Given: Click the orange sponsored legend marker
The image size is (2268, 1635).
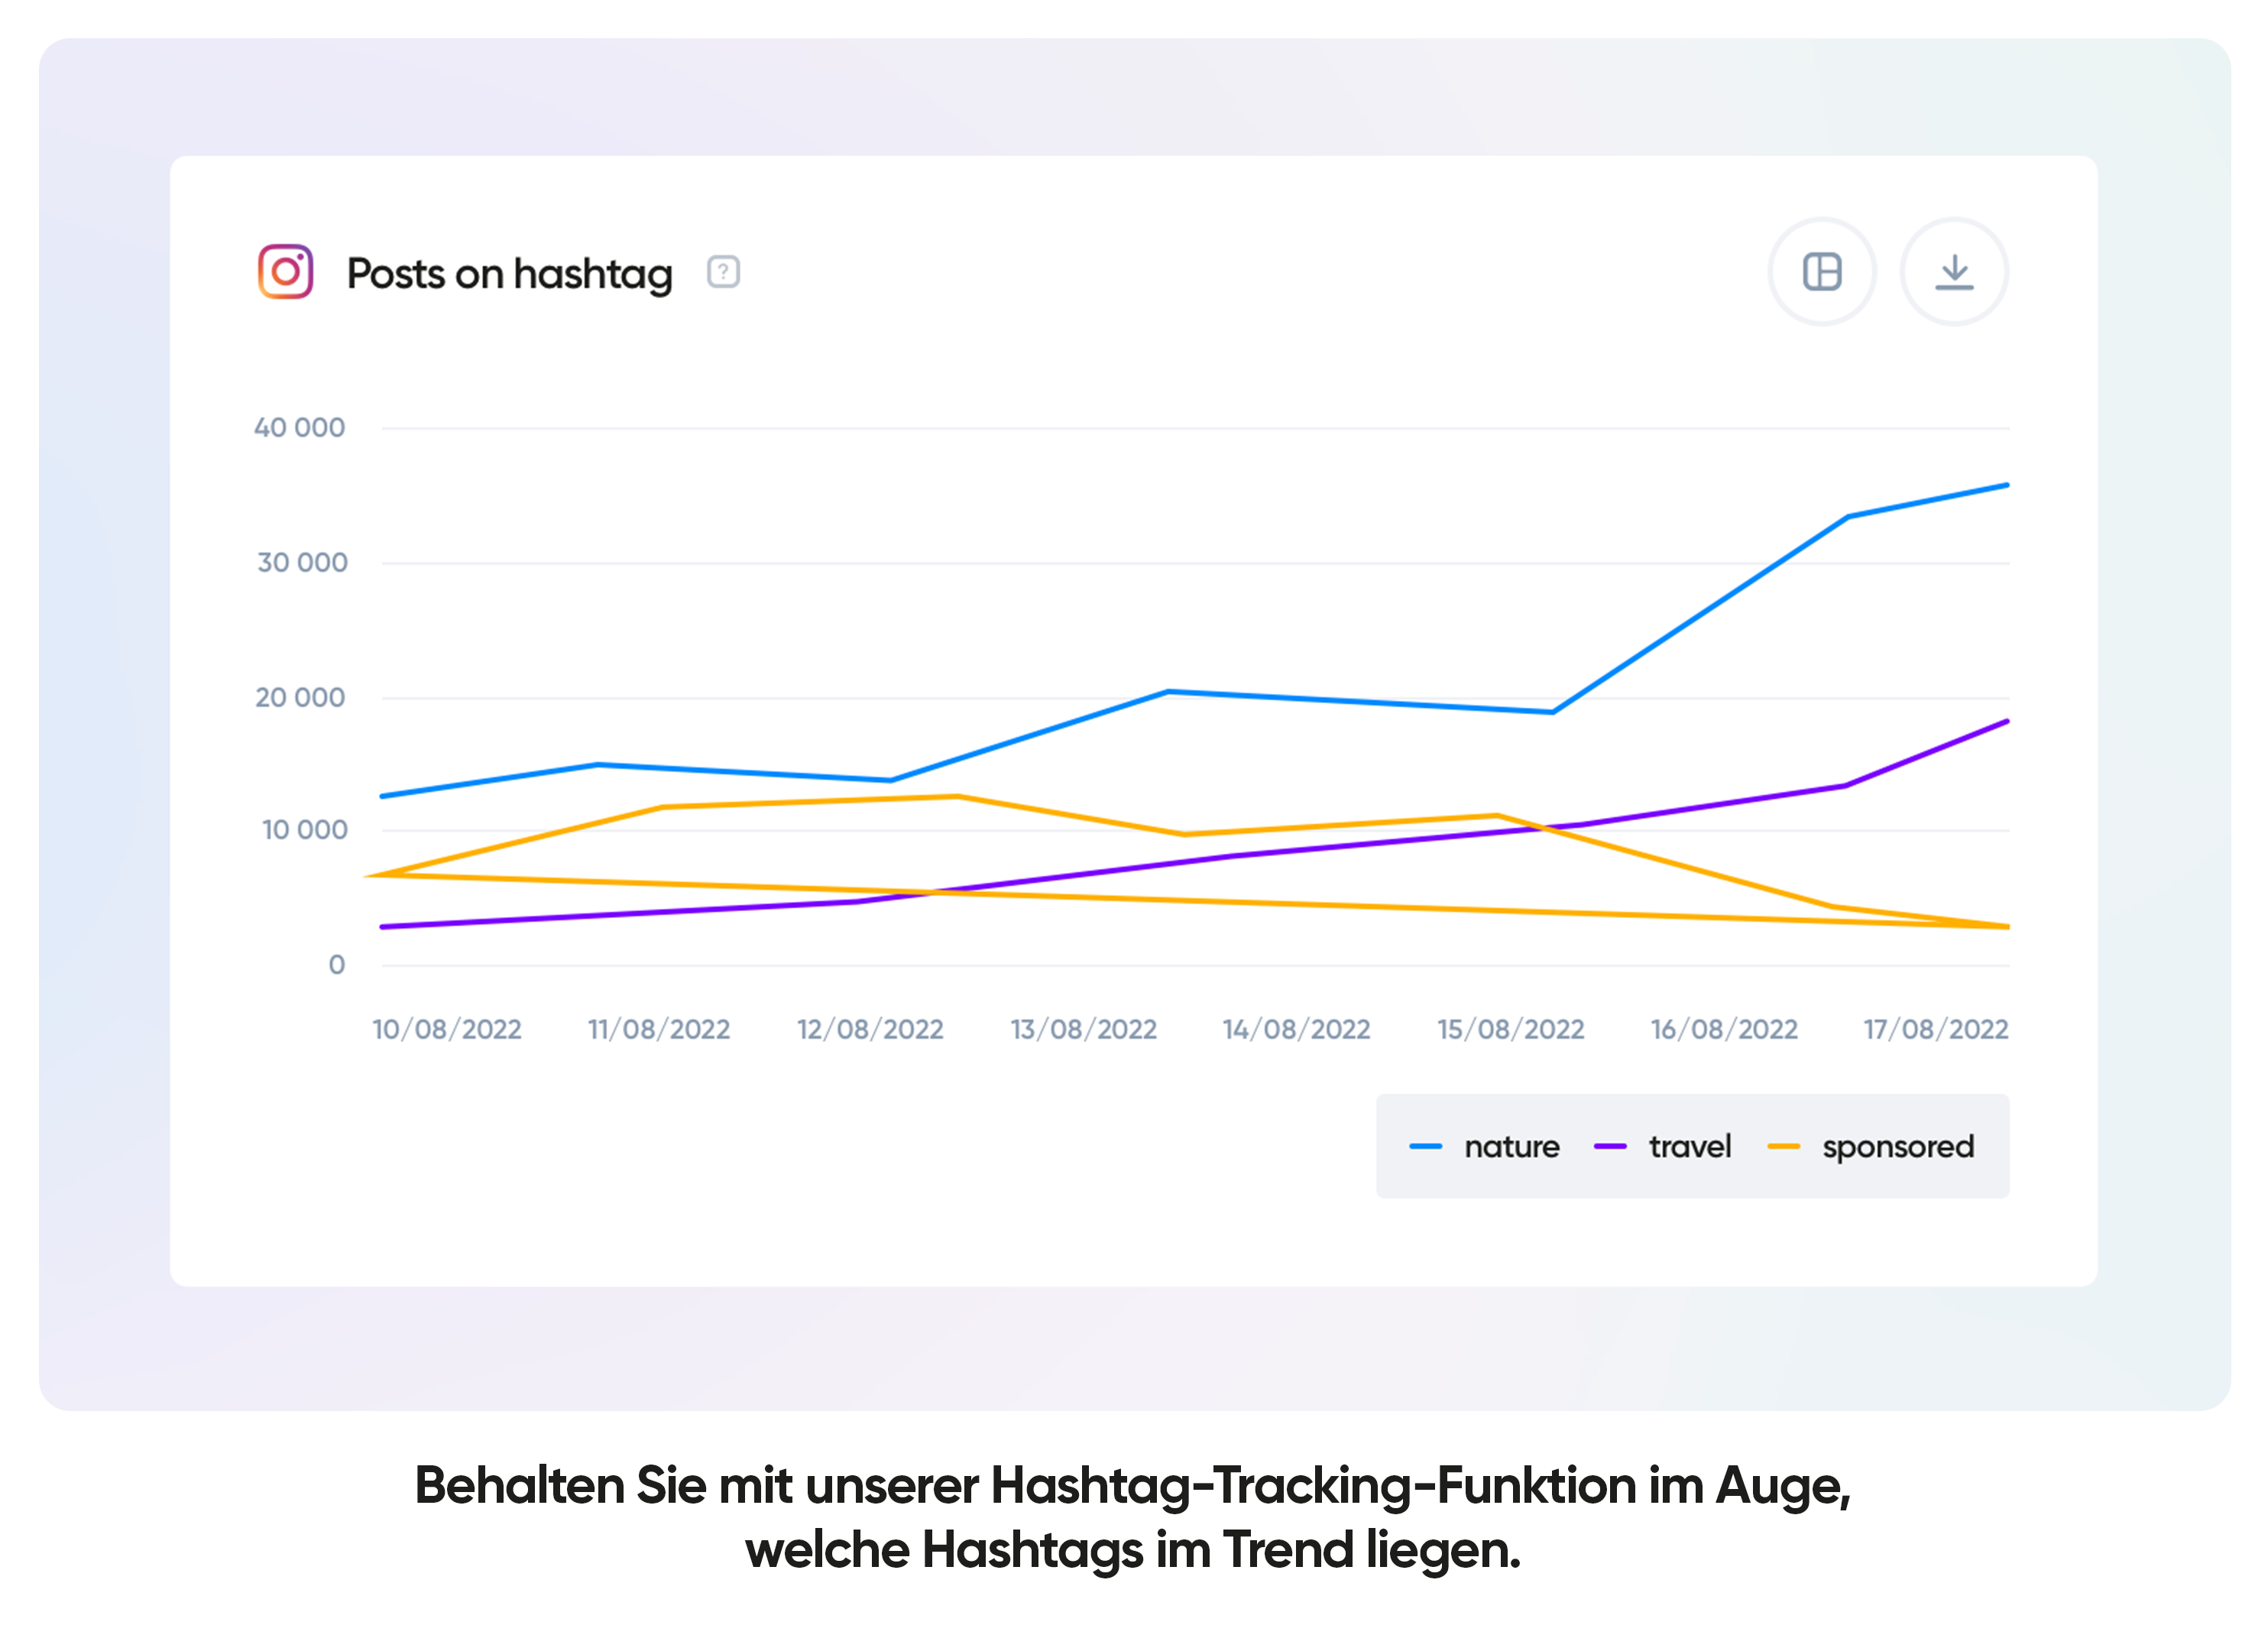Looking at the screenshot, I should 1783,1146.
